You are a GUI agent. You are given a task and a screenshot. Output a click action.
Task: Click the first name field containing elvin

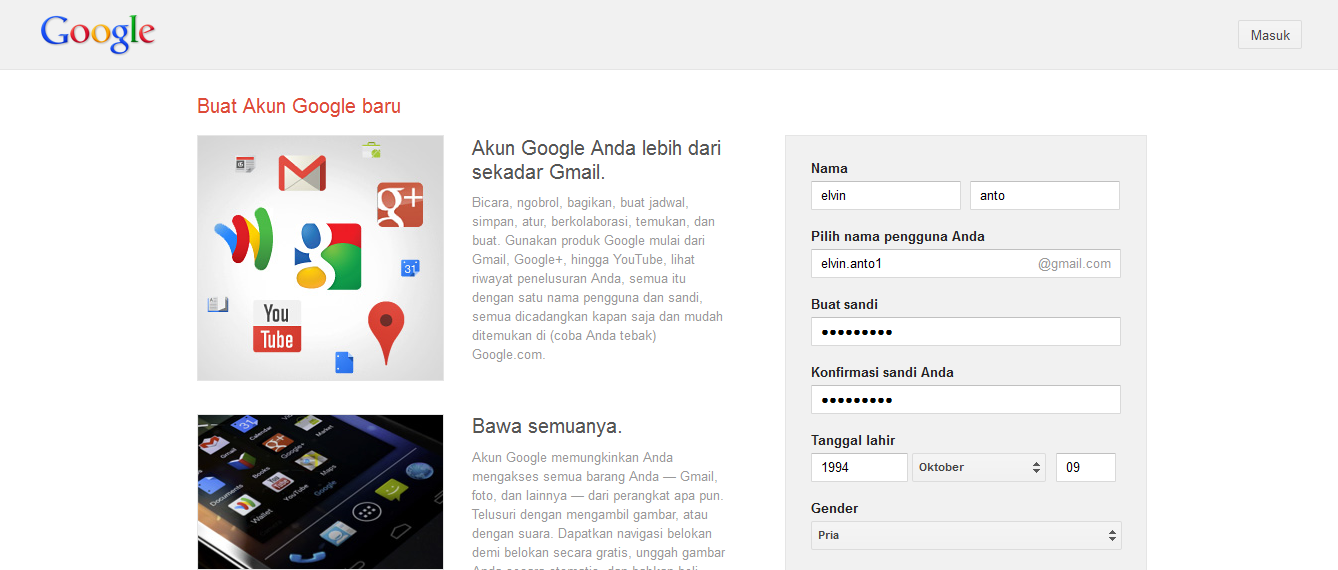coord(886,195)
